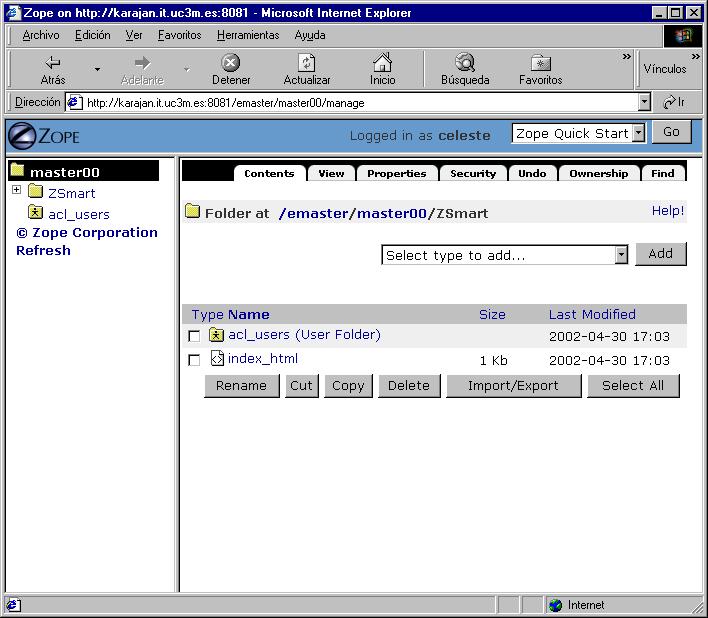The height and width of the screenshot is (618, 708).
Task: Click the Cut button
Action: (x=302, y=386)
